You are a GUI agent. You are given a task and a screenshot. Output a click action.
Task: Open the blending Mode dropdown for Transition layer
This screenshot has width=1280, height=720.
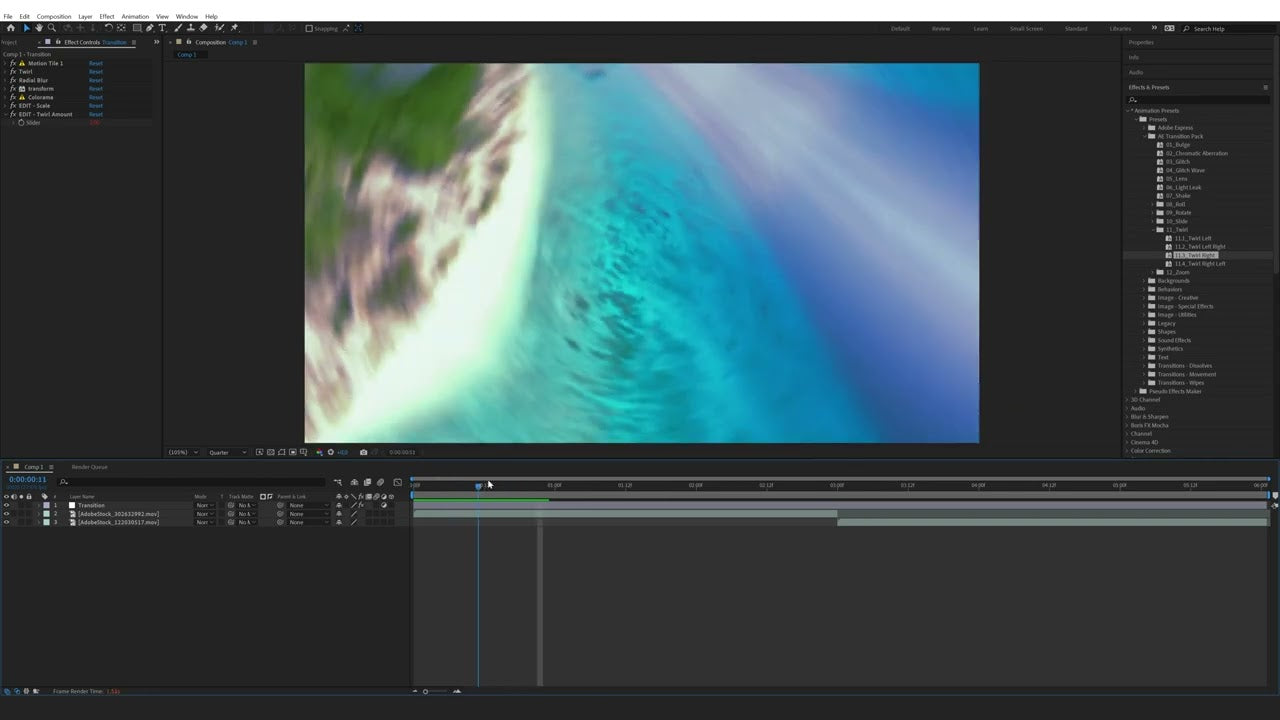point(203,505)
